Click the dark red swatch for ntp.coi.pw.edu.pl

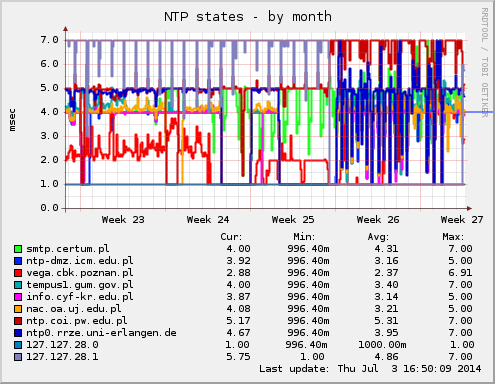point(18,321)
